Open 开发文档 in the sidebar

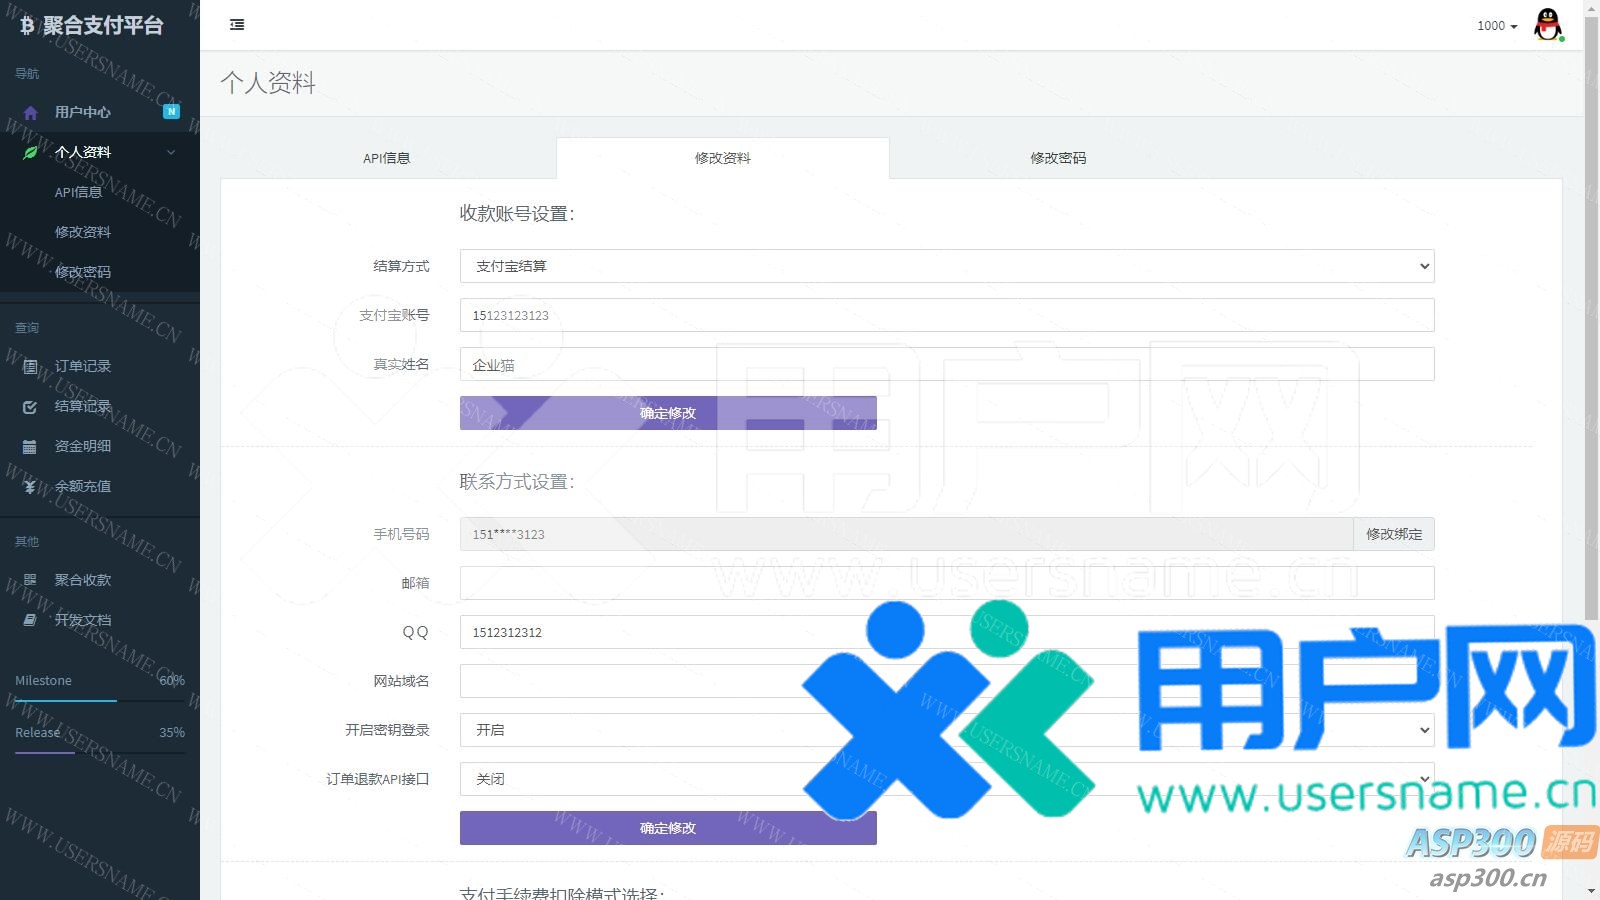[x=83, y=620]
